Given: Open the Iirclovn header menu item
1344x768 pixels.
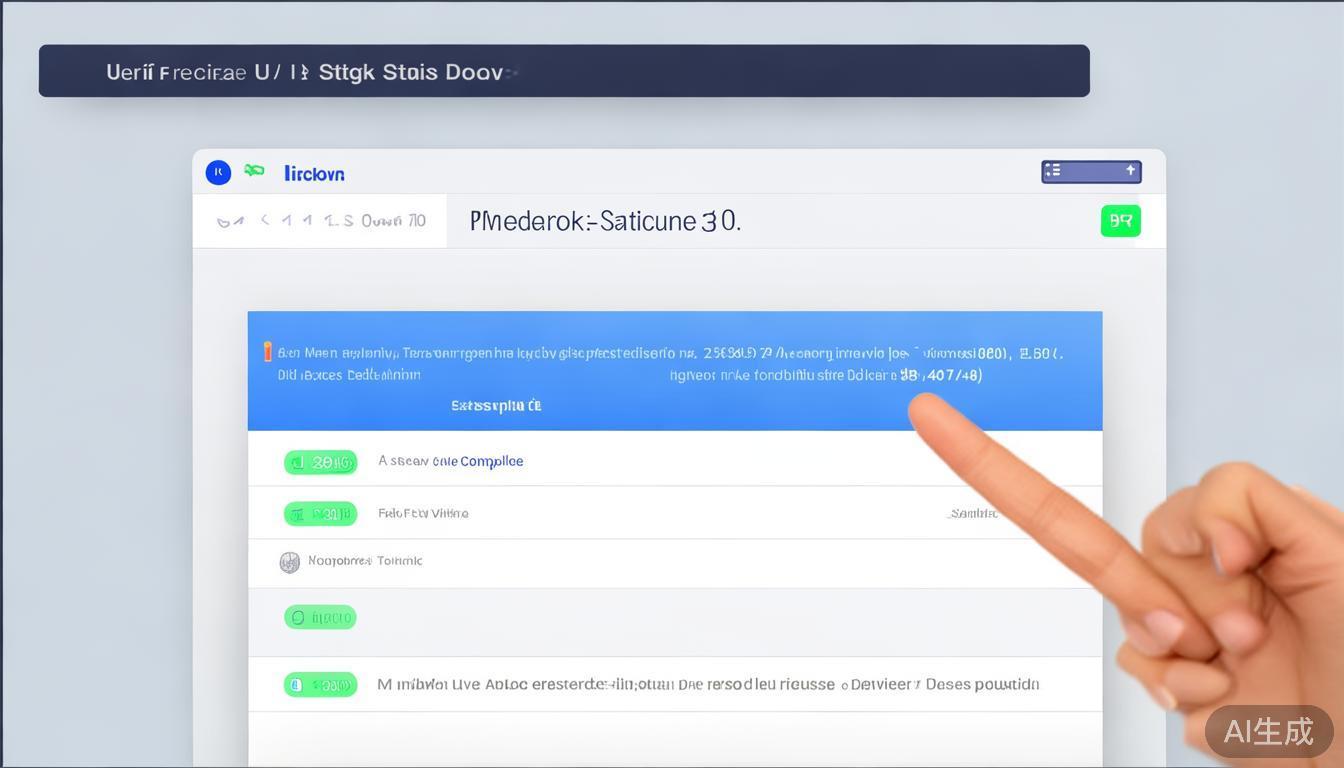Looking at the screenshot, I should (x=314, y=174).
